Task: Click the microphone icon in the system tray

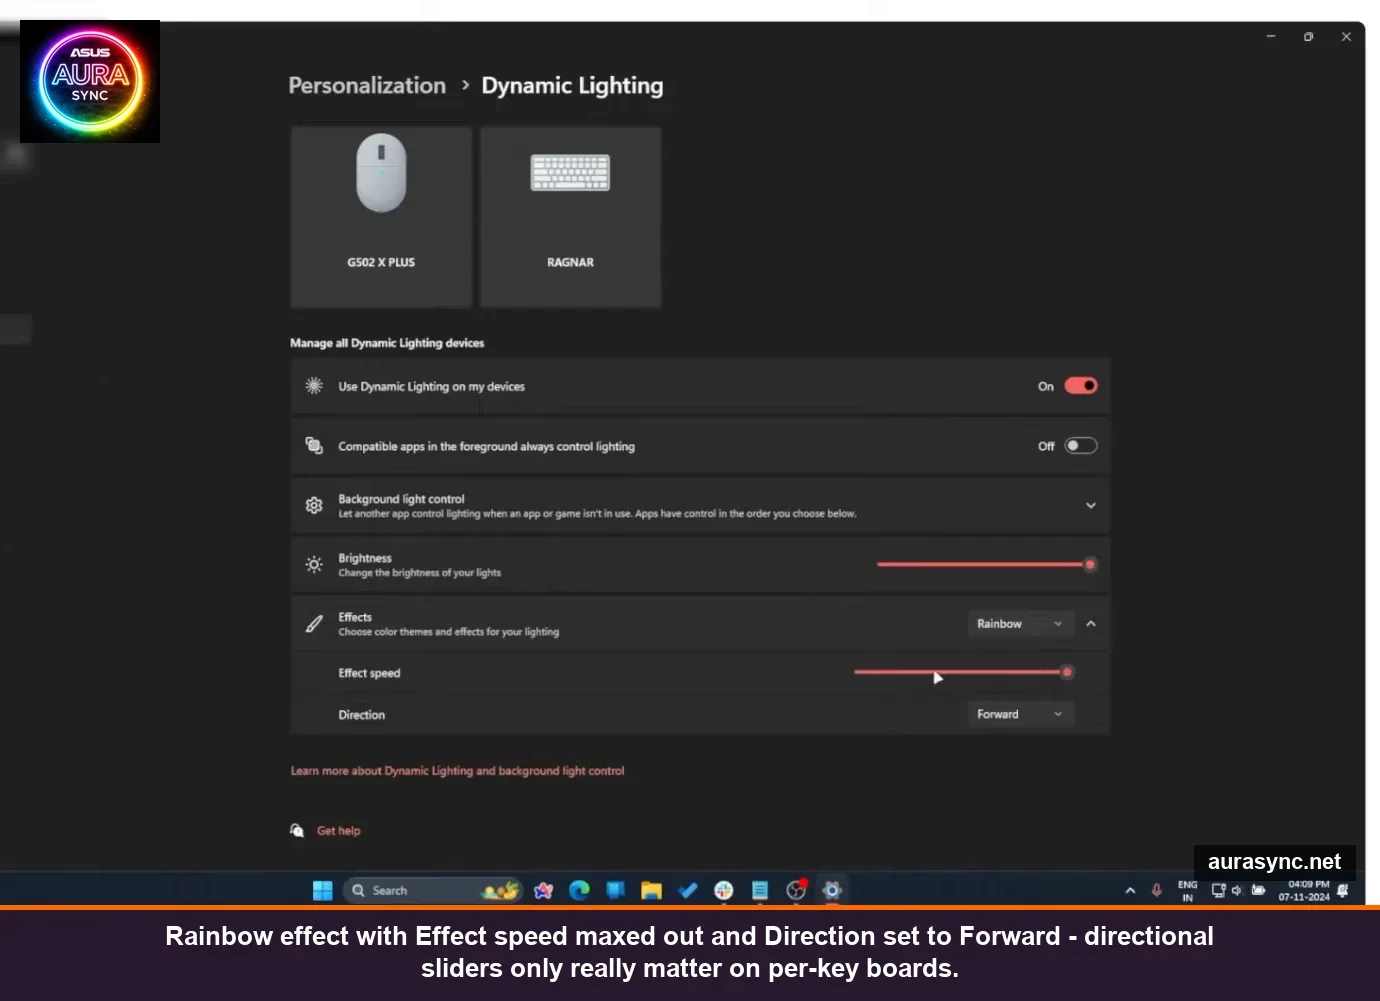Action: pos(1156,890)
